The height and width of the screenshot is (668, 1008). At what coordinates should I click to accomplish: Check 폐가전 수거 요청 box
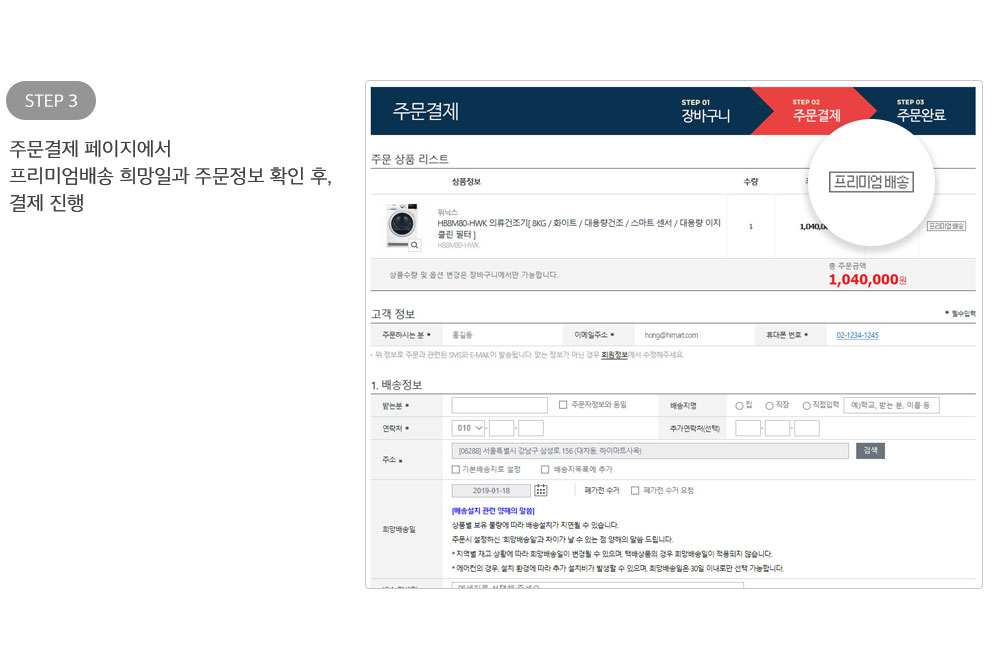point(635,491)
